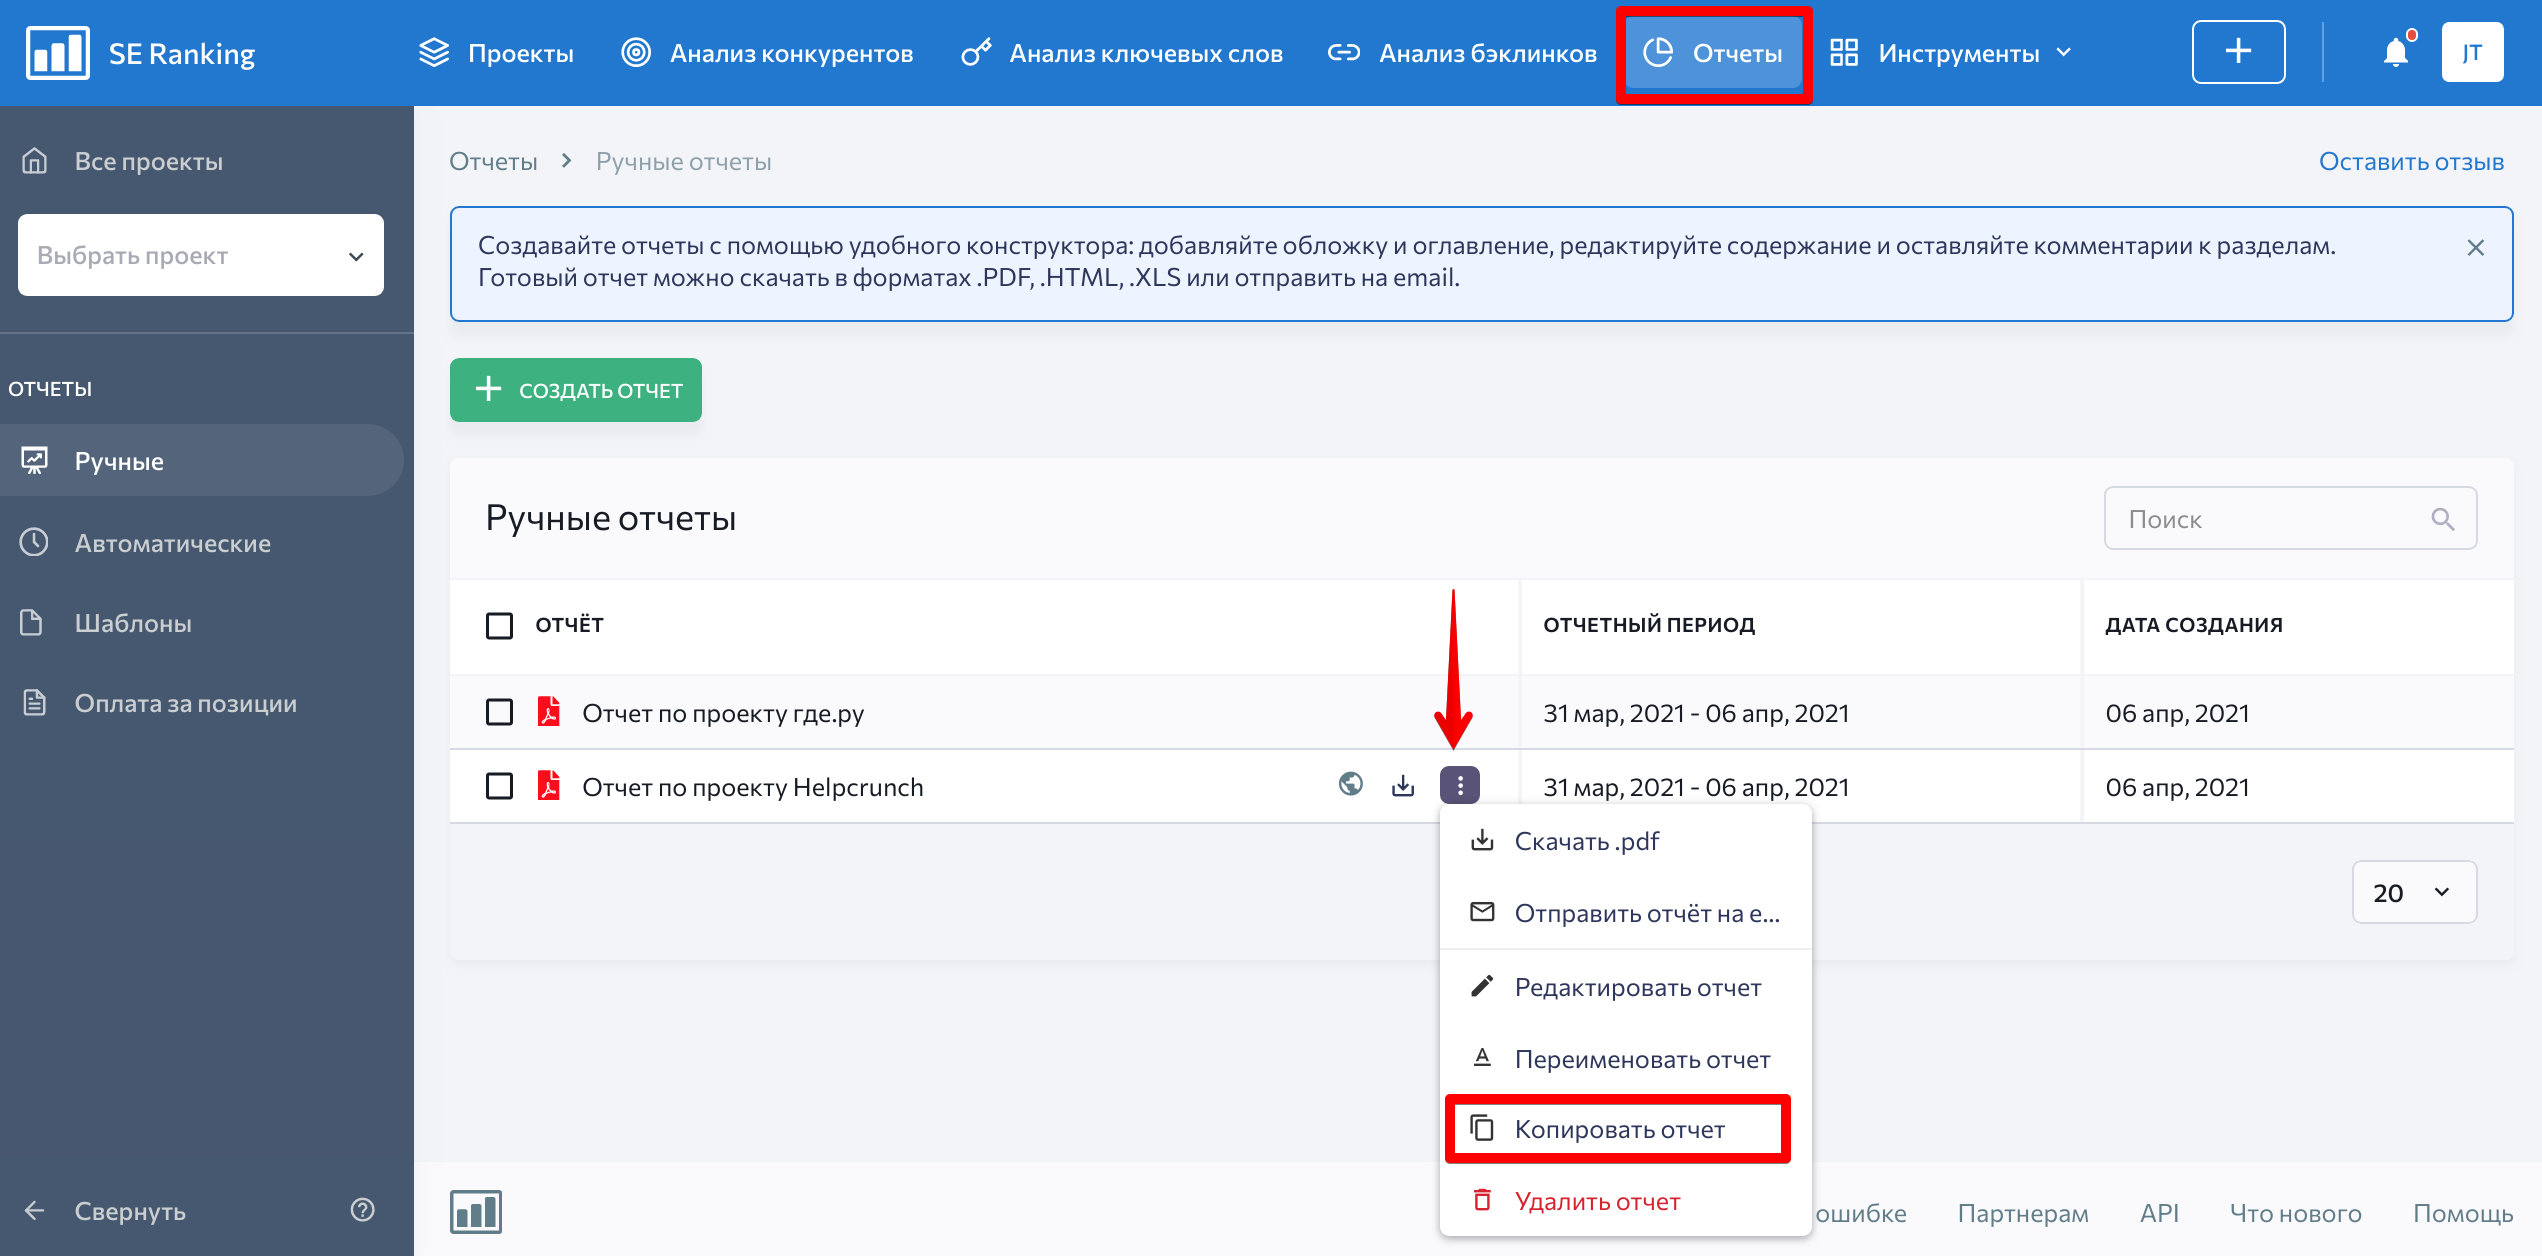This screenshot has width=2542, height=1256.
Task: Open notifications bell
Action: 2396,52
